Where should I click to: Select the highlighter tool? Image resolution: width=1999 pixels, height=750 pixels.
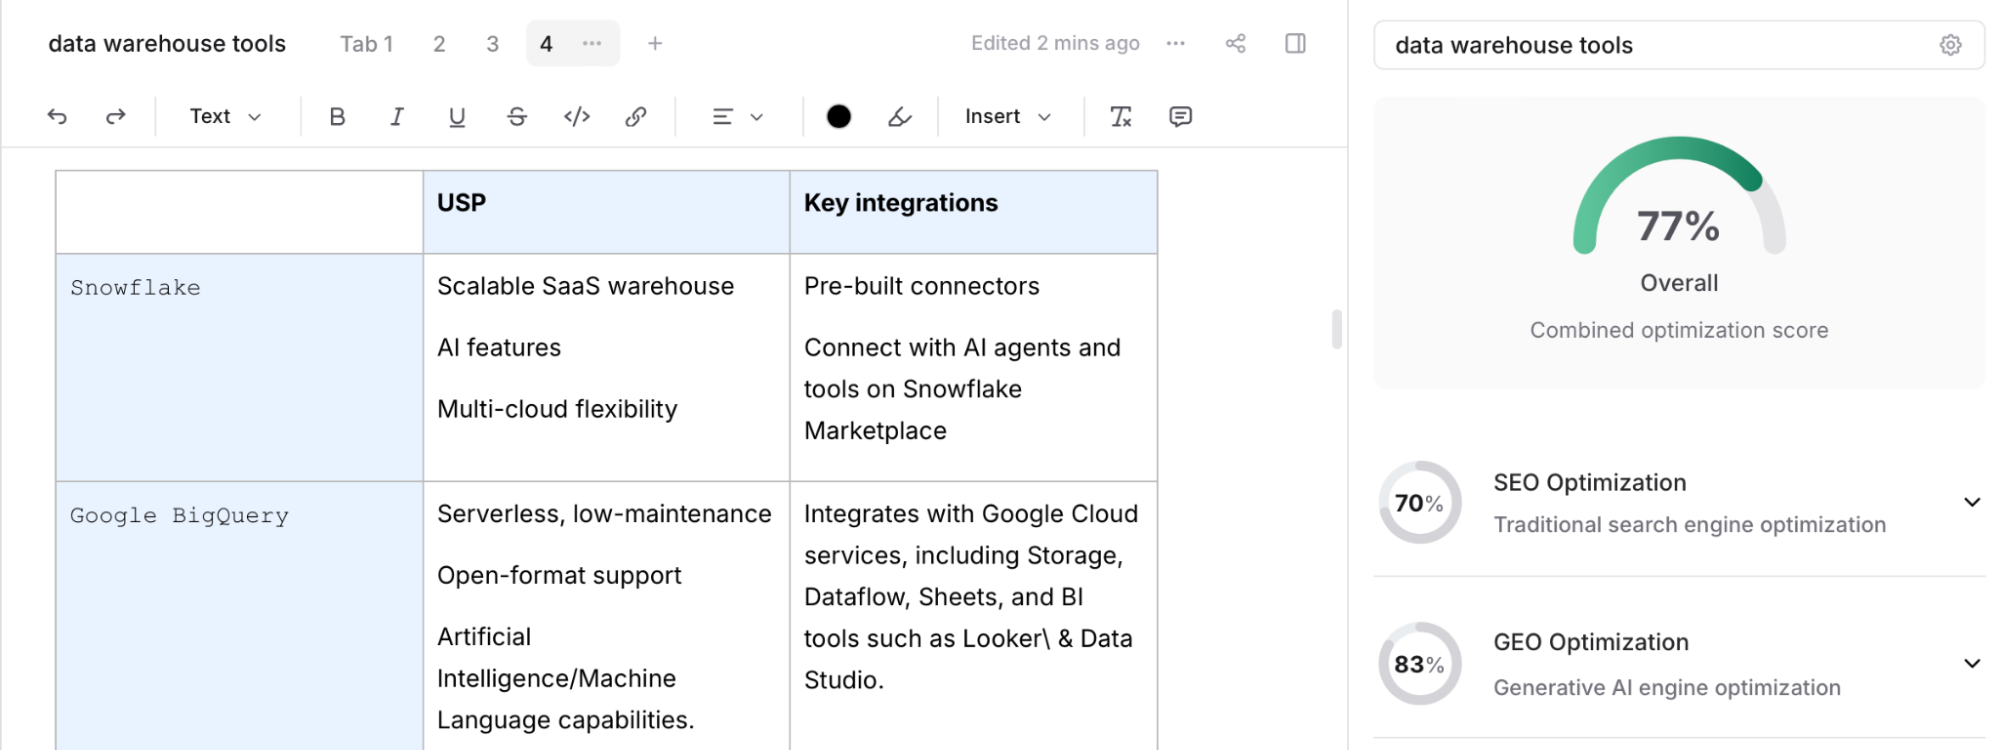point(900,117)
